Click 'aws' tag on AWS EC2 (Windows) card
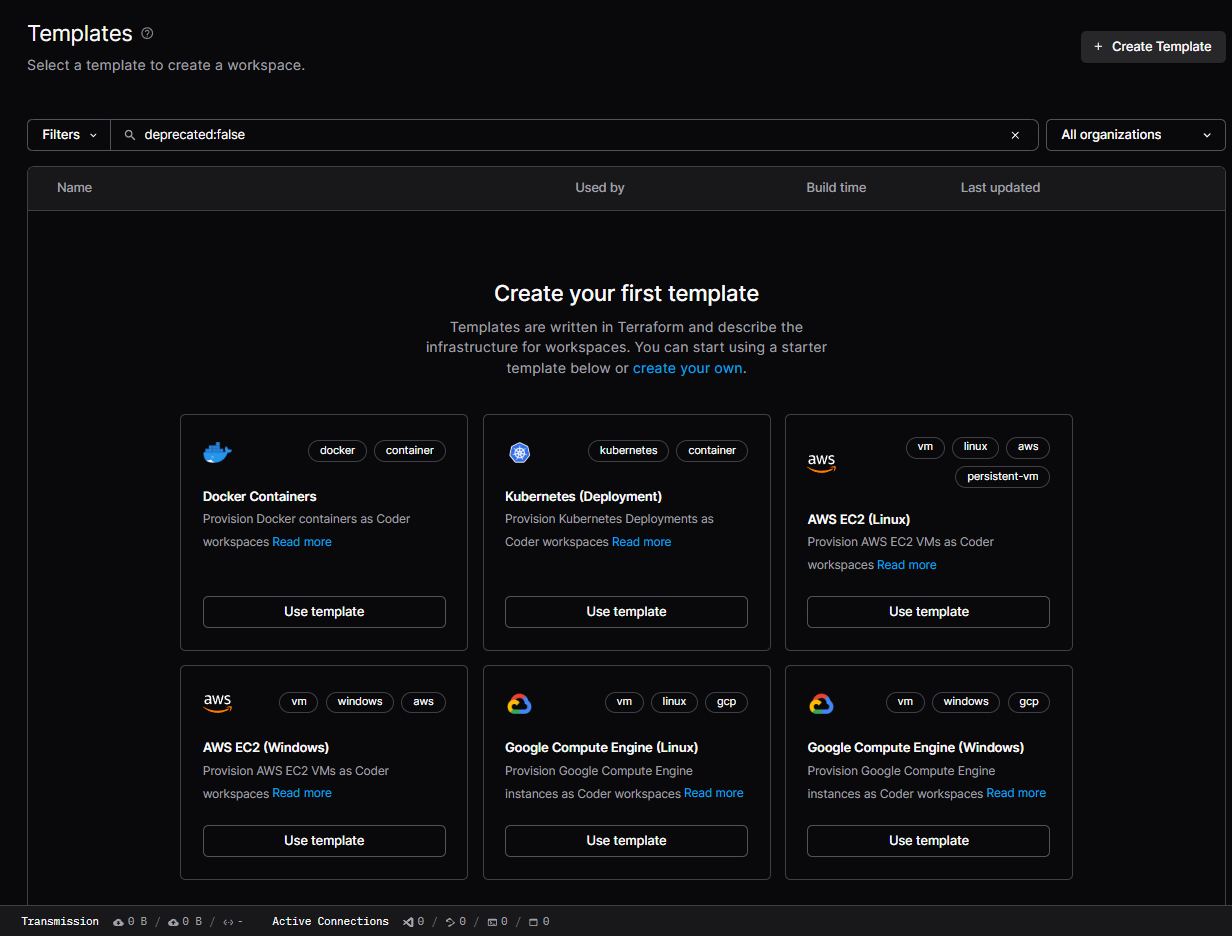 click(424, 702)
